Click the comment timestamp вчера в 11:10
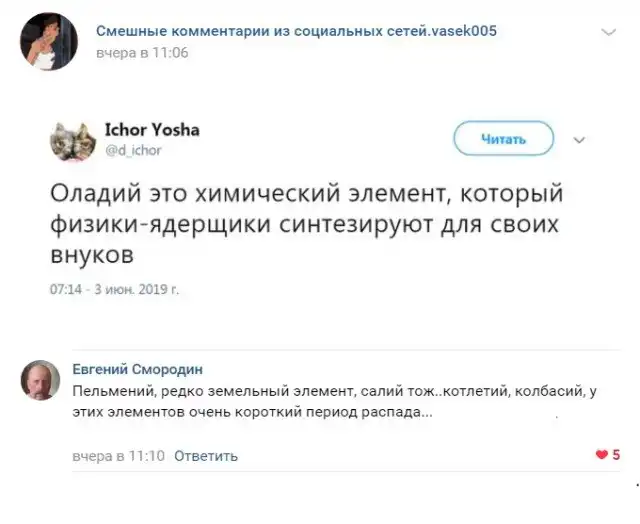Image resolution: width=640 pixels, height=524 pixels. (x=118, y=456)
